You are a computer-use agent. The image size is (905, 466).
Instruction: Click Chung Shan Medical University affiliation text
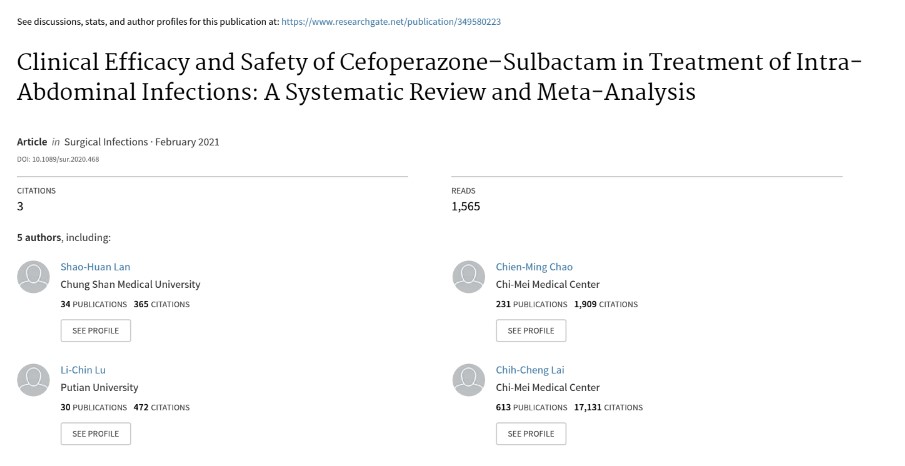pos(130,285)
